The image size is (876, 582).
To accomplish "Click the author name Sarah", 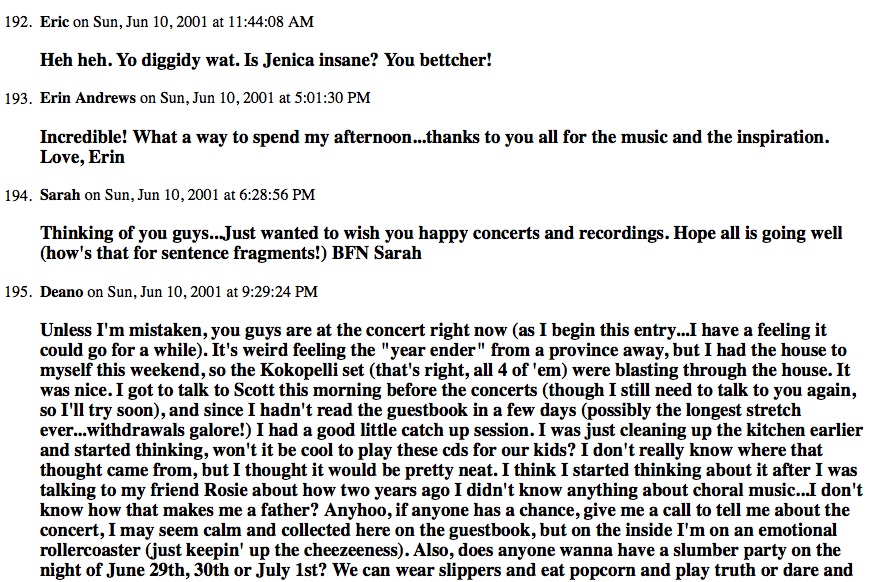I will pyautogui.click(x=60, y=195).
